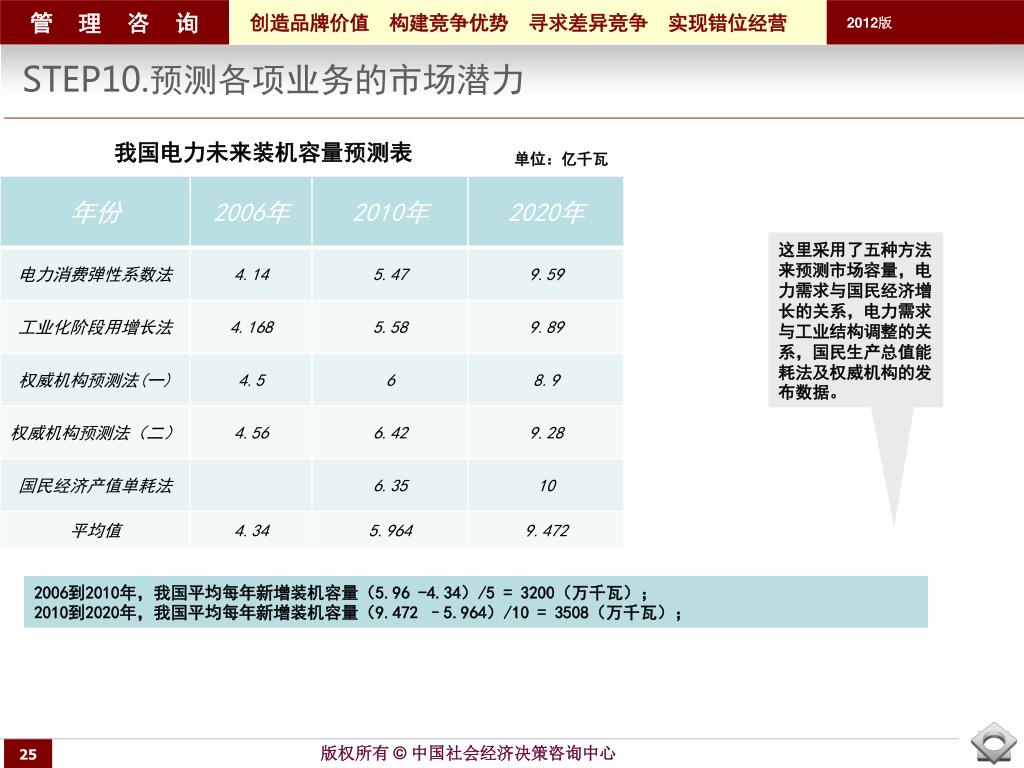Select the '平均值' row label
Viewport: 1024px width, 768px height.
point(96,530)
